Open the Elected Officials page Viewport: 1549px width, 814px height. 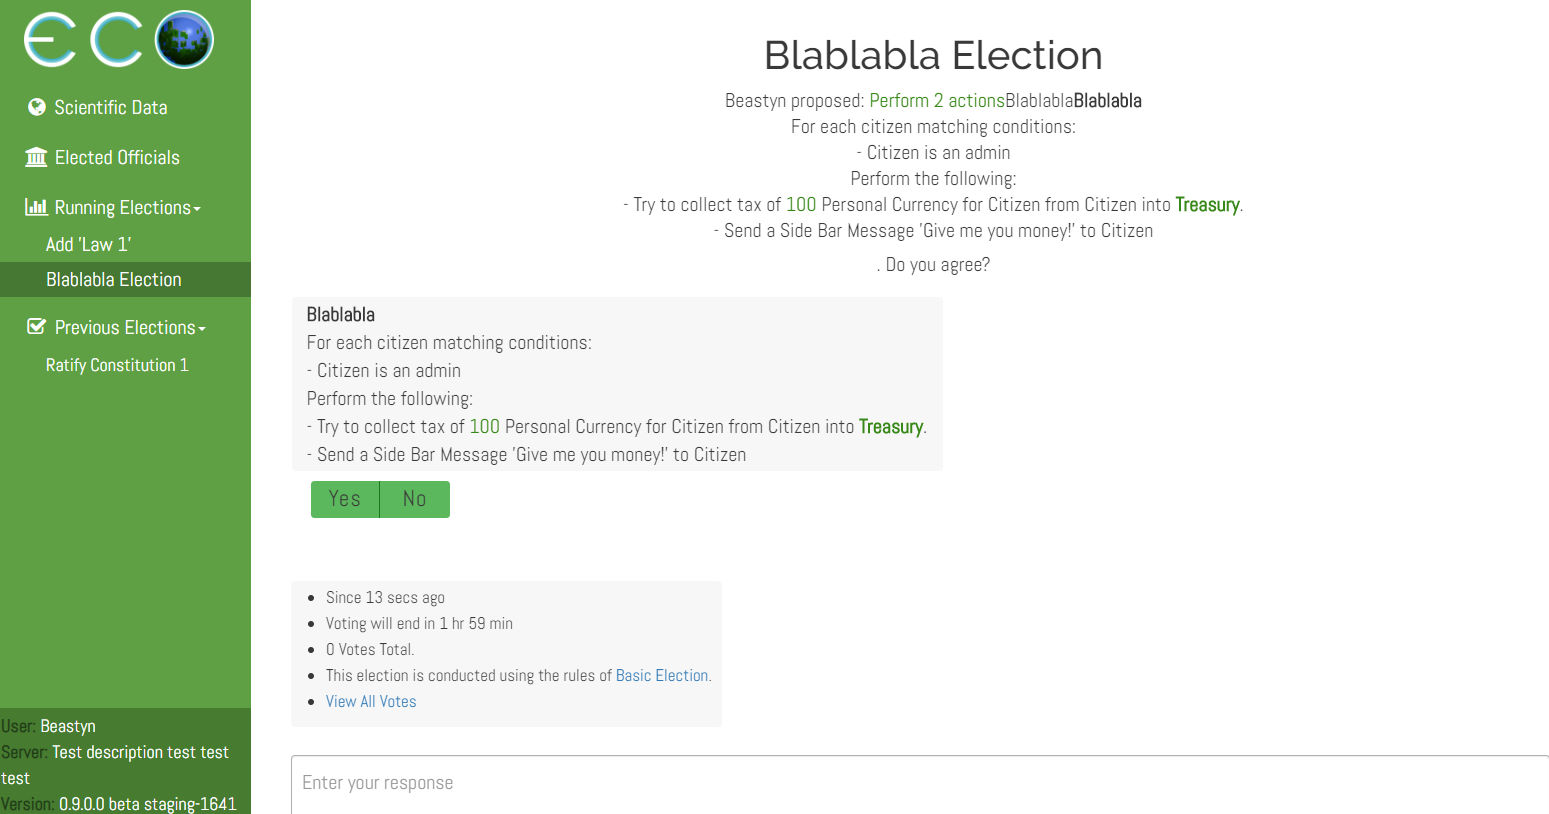117,157
